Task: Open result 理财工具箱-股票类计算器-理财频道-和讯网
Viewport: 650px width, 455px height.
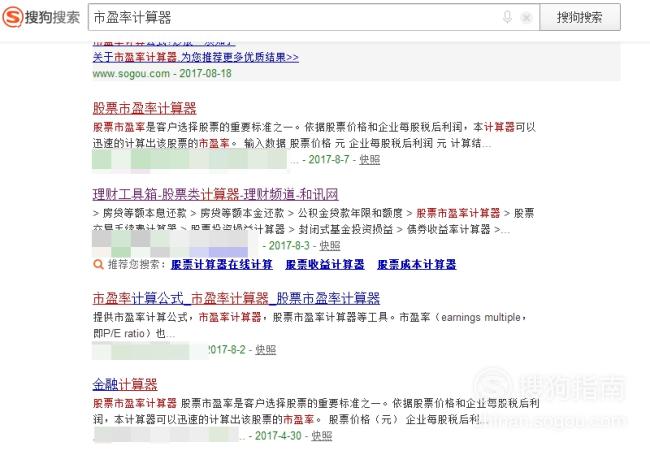Action: [216, 194]
